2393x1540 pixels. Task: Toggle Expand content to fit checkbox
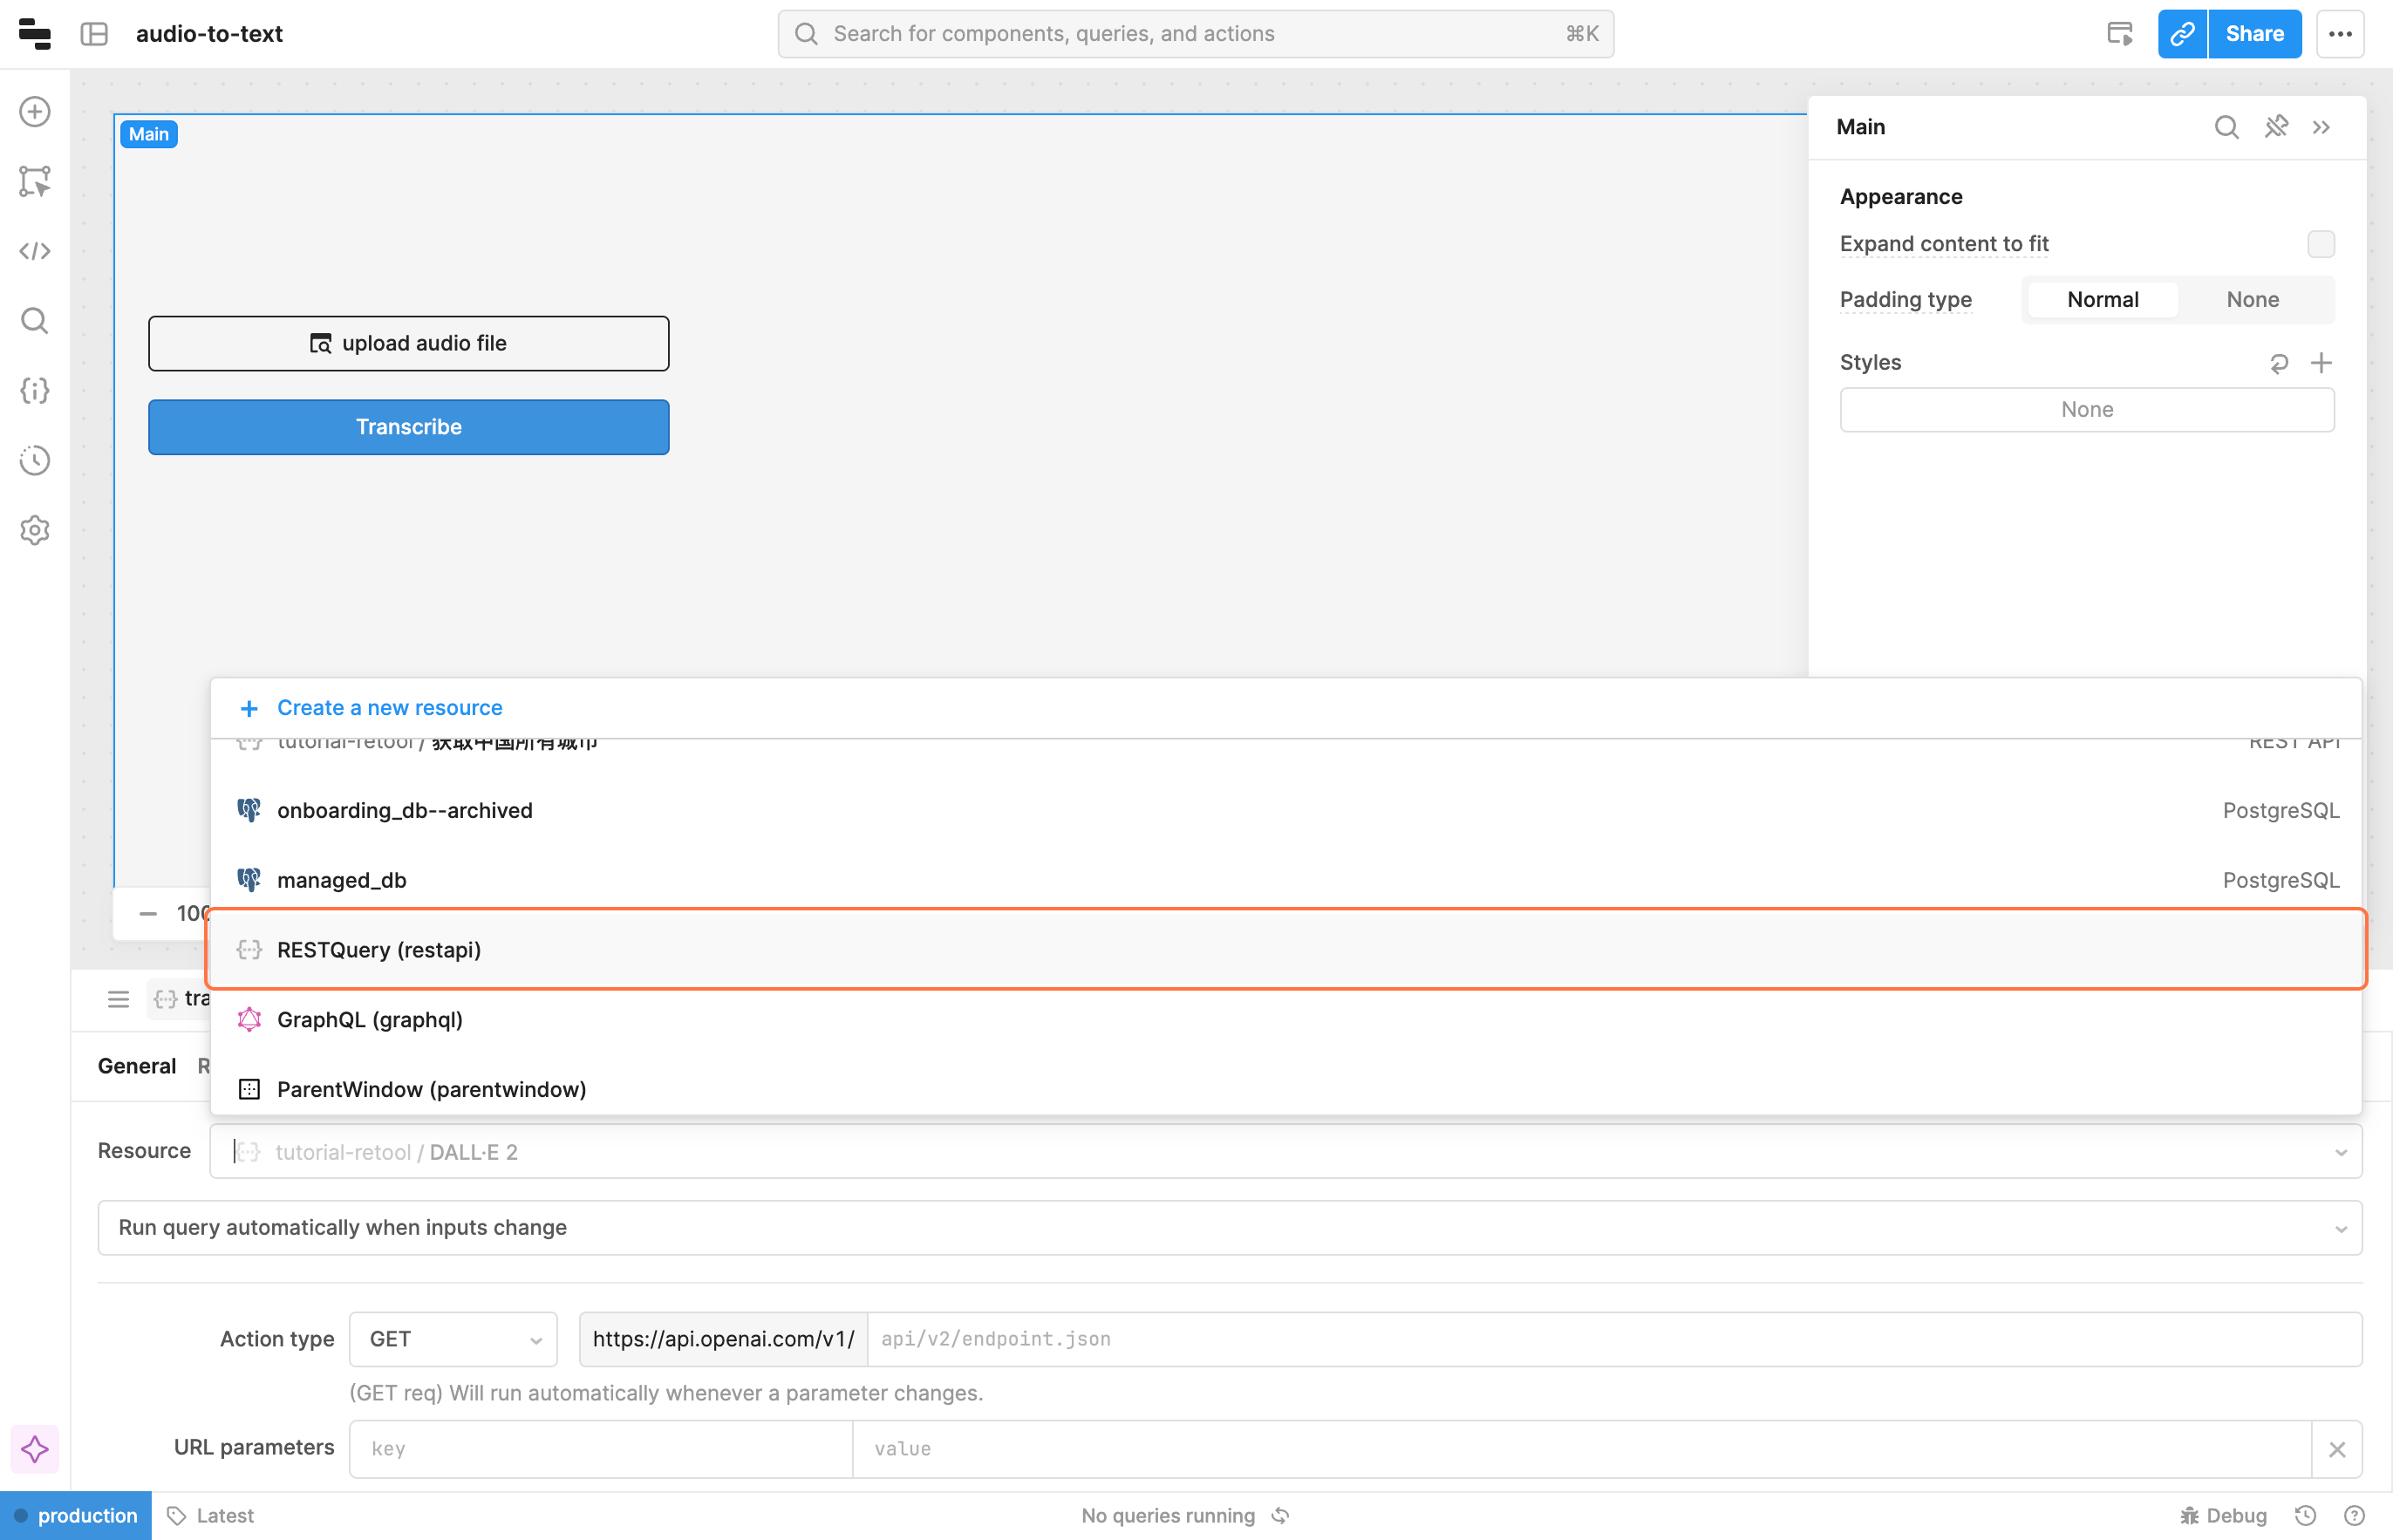2320,244
